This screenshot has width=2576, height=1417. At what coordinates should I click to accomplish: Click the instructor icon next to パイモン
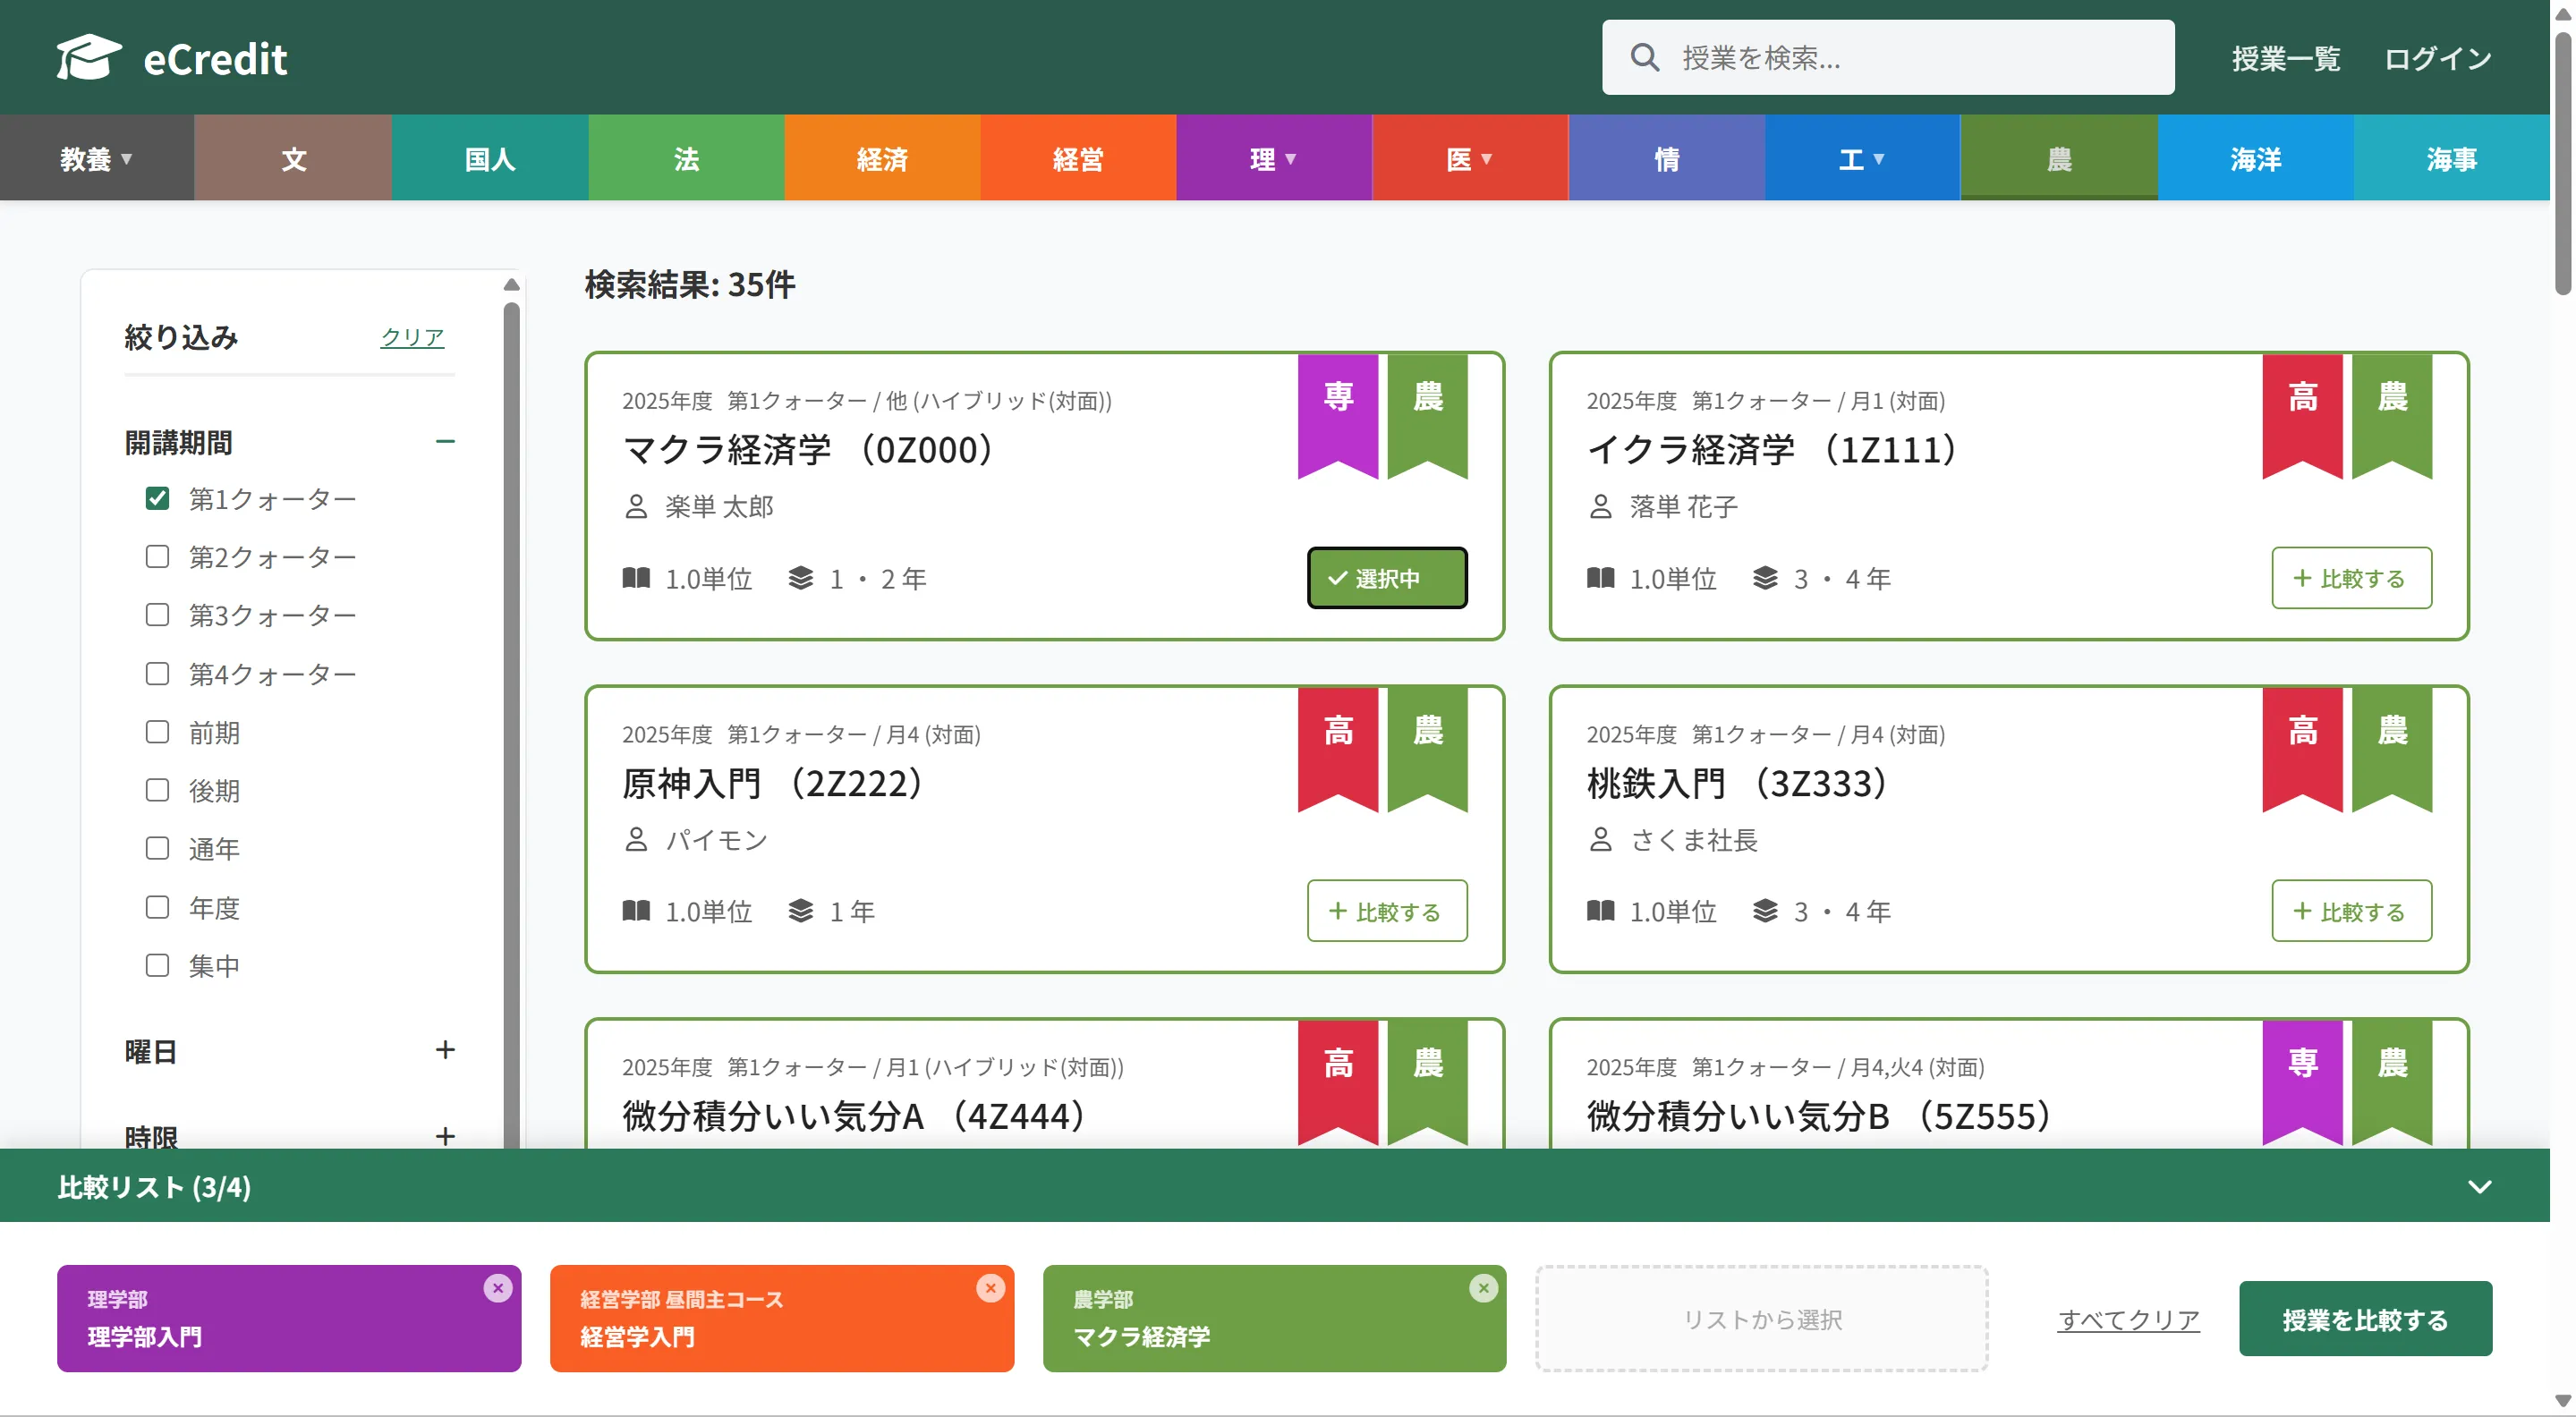pos(637,840)
